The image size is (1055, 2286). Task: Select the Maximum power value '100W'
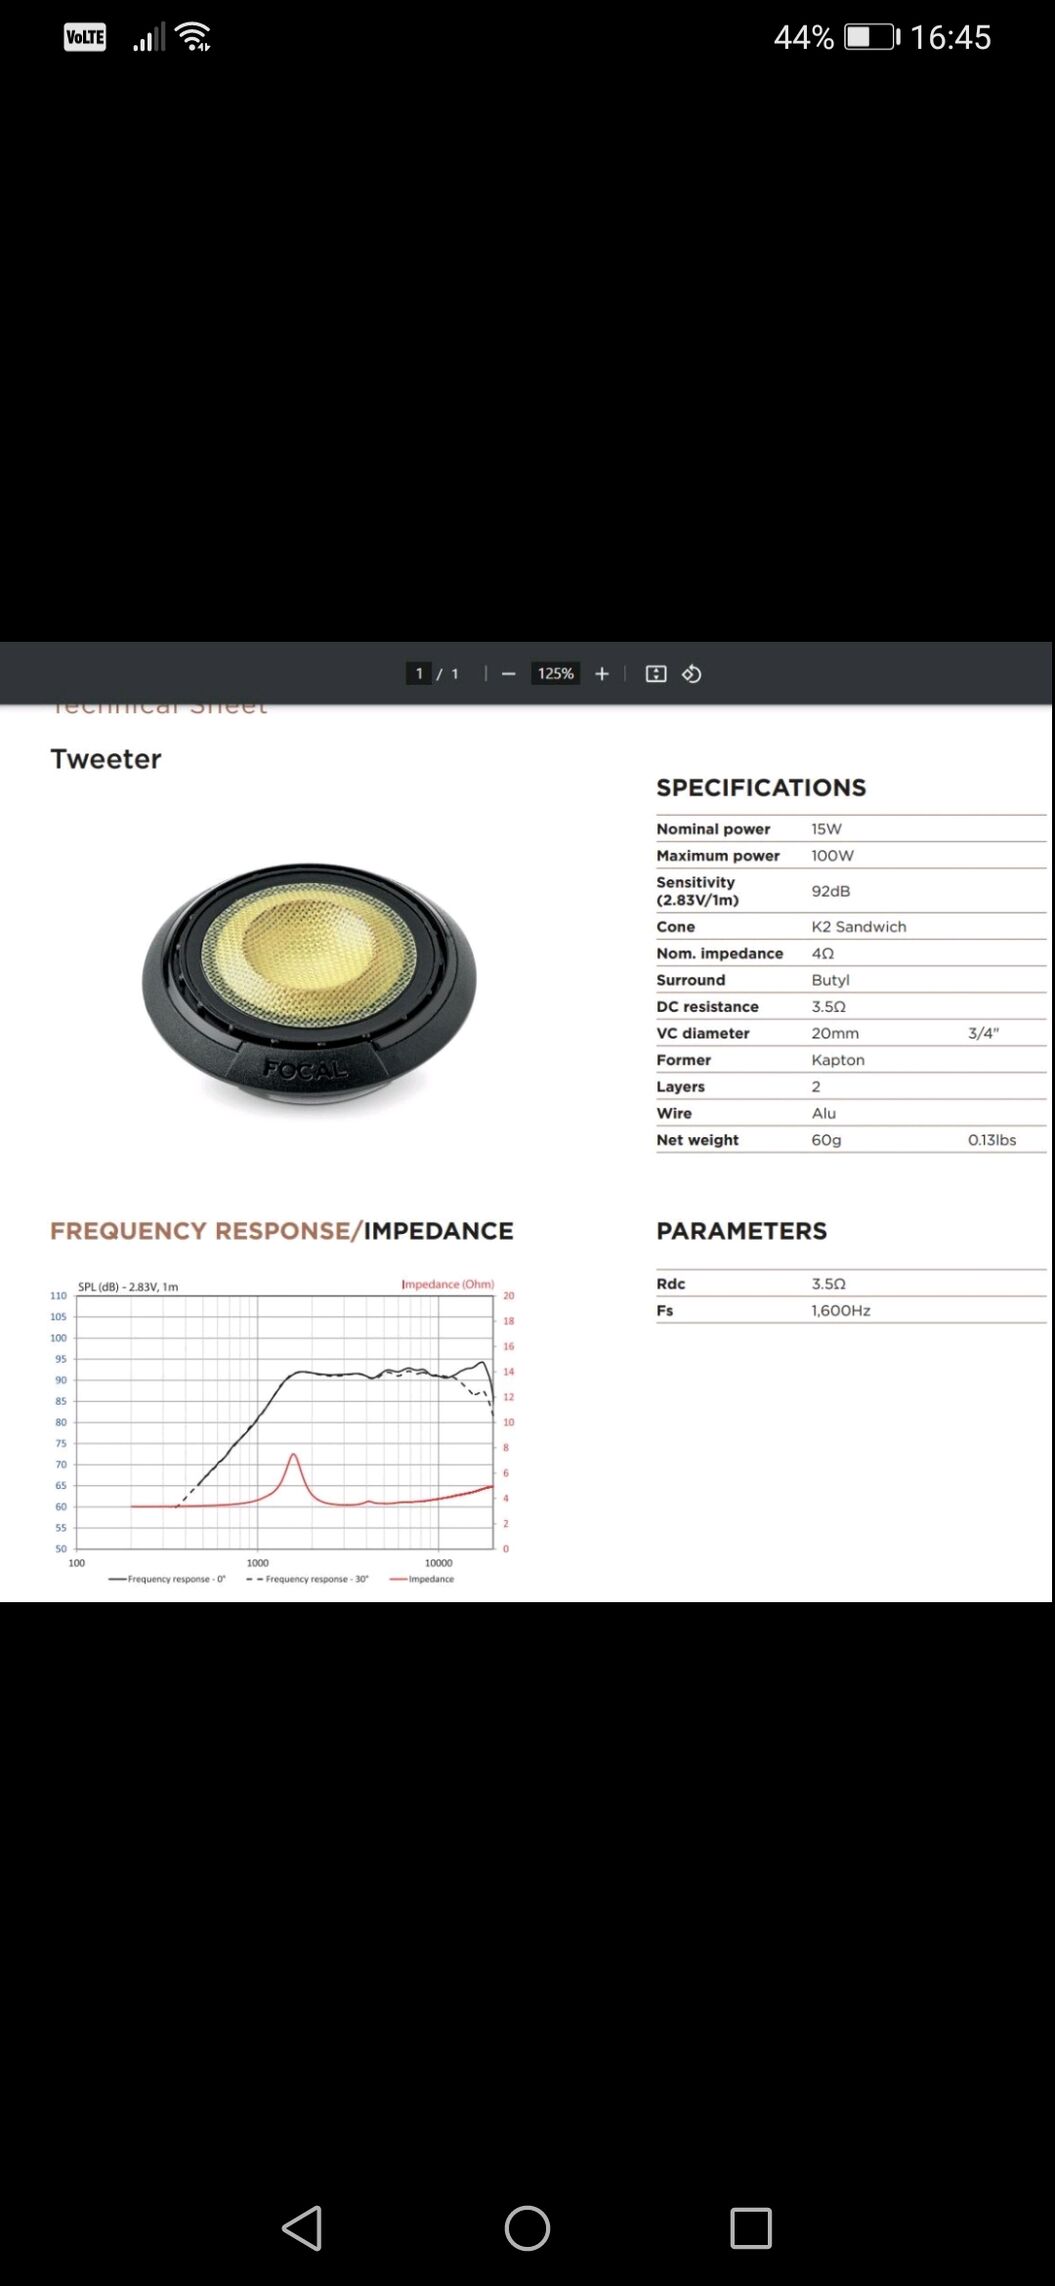pyautogui.click(x=832, y=856)
